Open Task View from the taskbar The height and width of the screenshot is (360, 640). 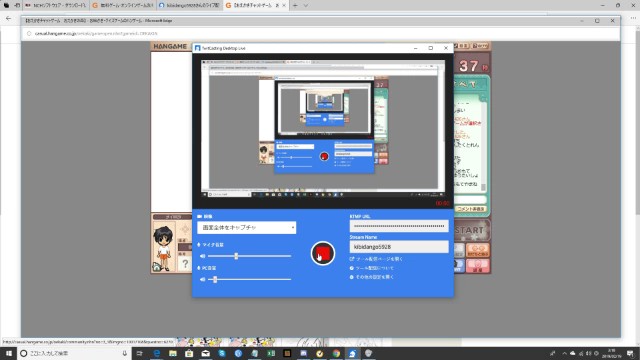pos(140,353)
